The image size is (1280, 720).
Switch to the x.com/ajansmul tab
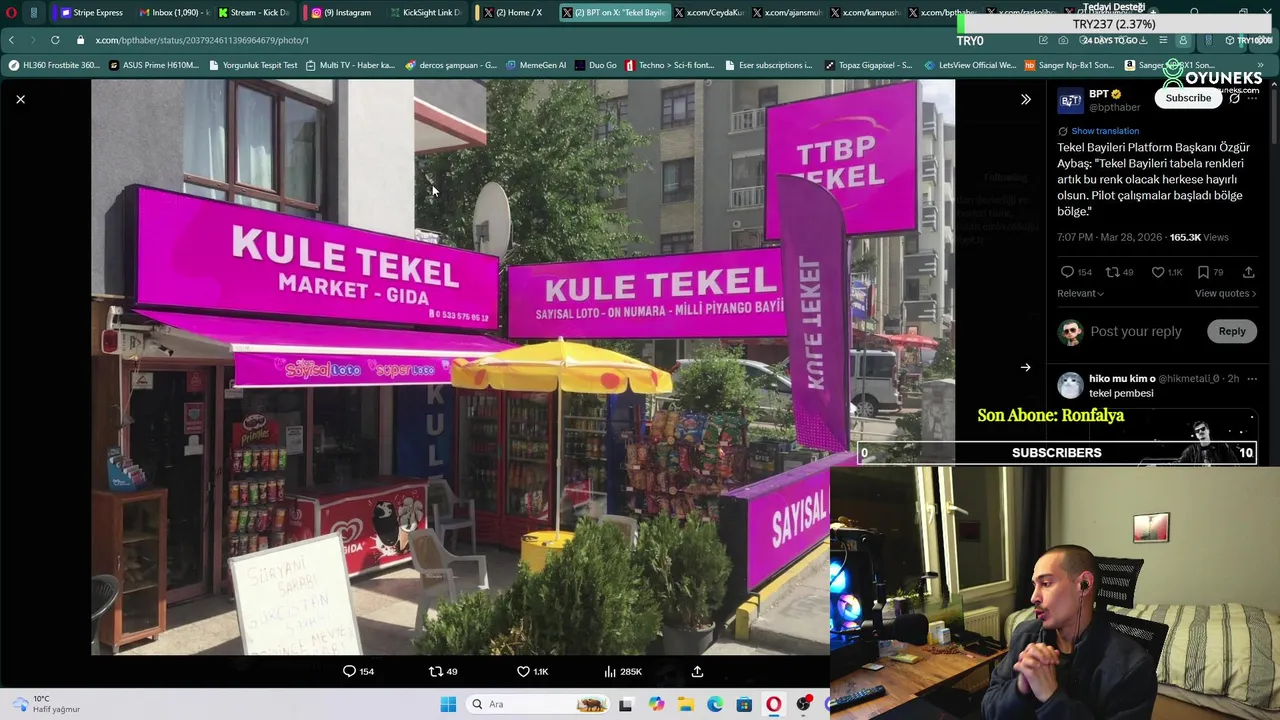(x=786, y=12)
